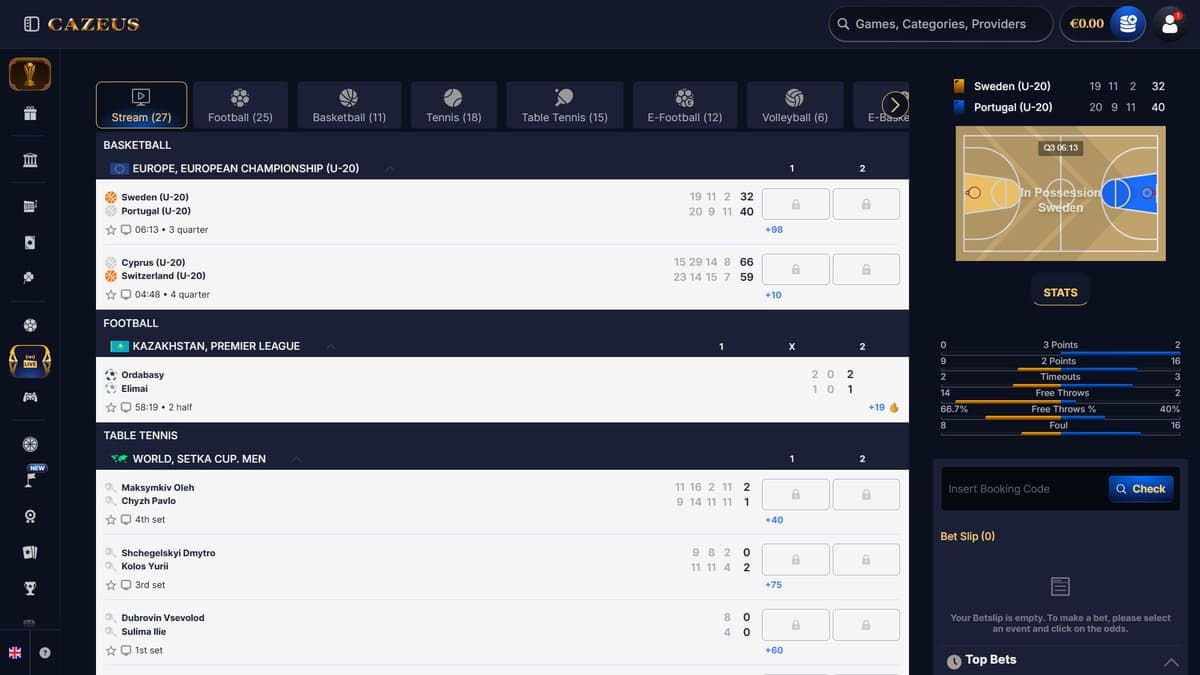The height and width of the screenshot is (675, 1200).
Task: Open the medal ribbon sidebar icon
Action: [30, 516]
